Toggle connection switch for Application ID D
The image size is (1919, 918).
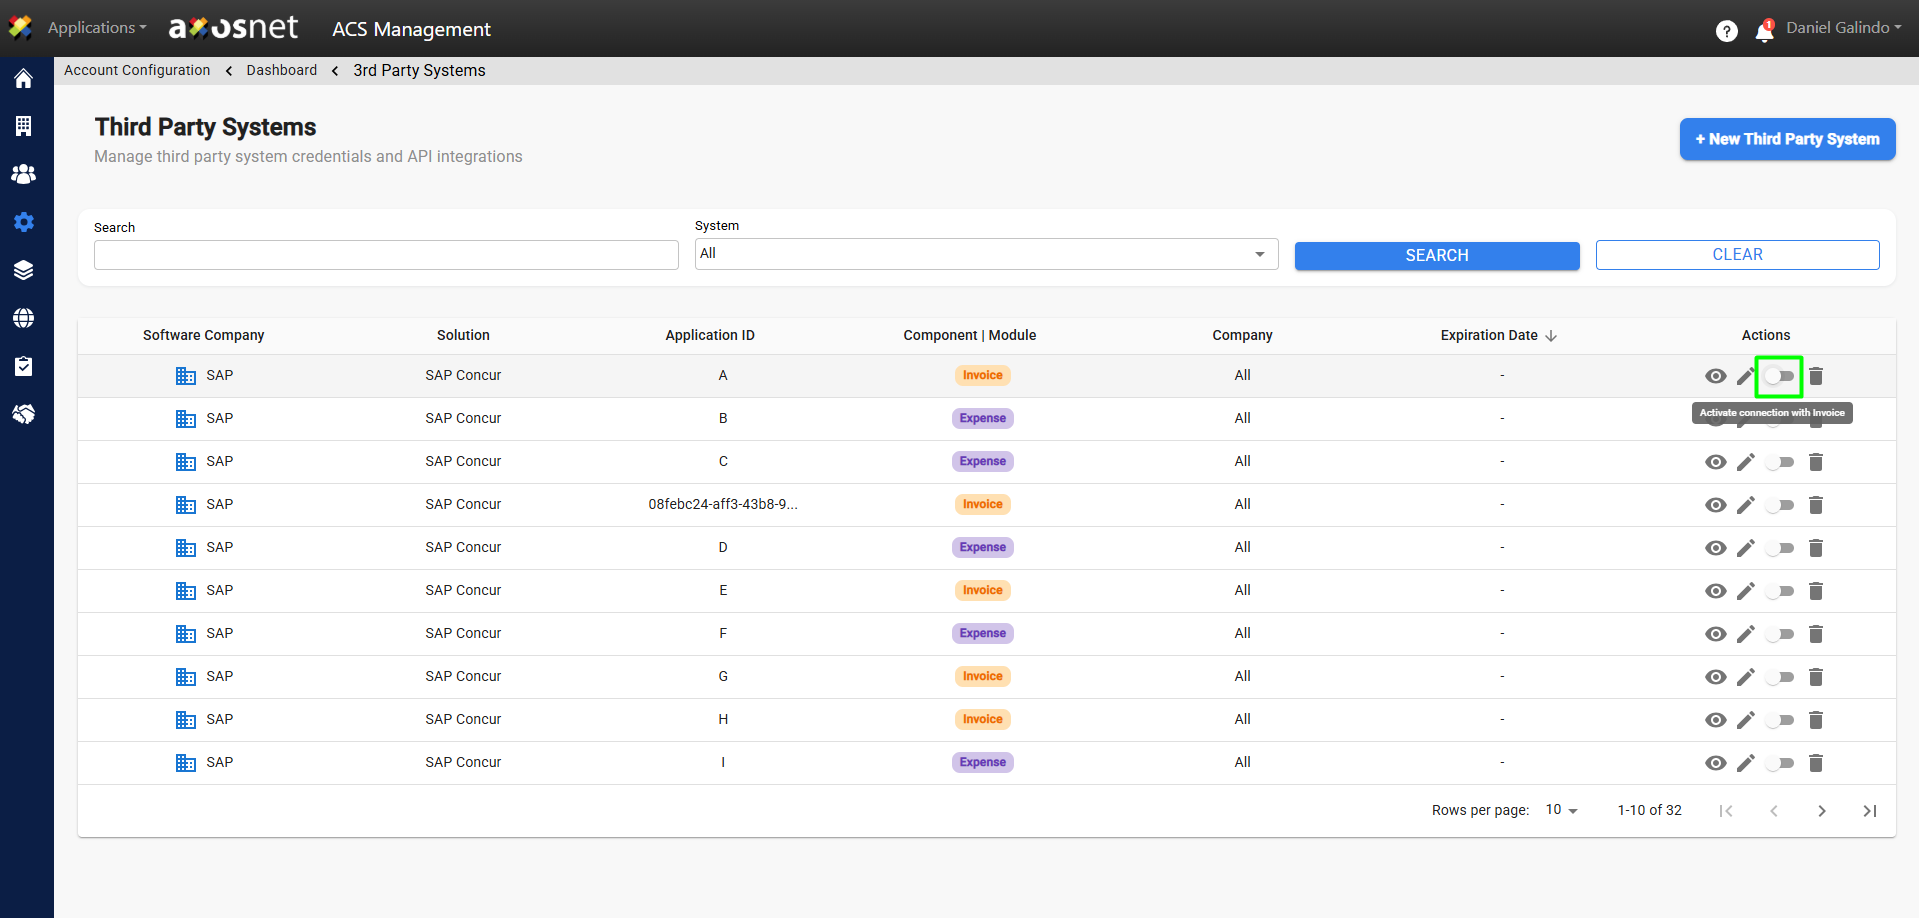pyautogui.click(x=1779, y=548)
